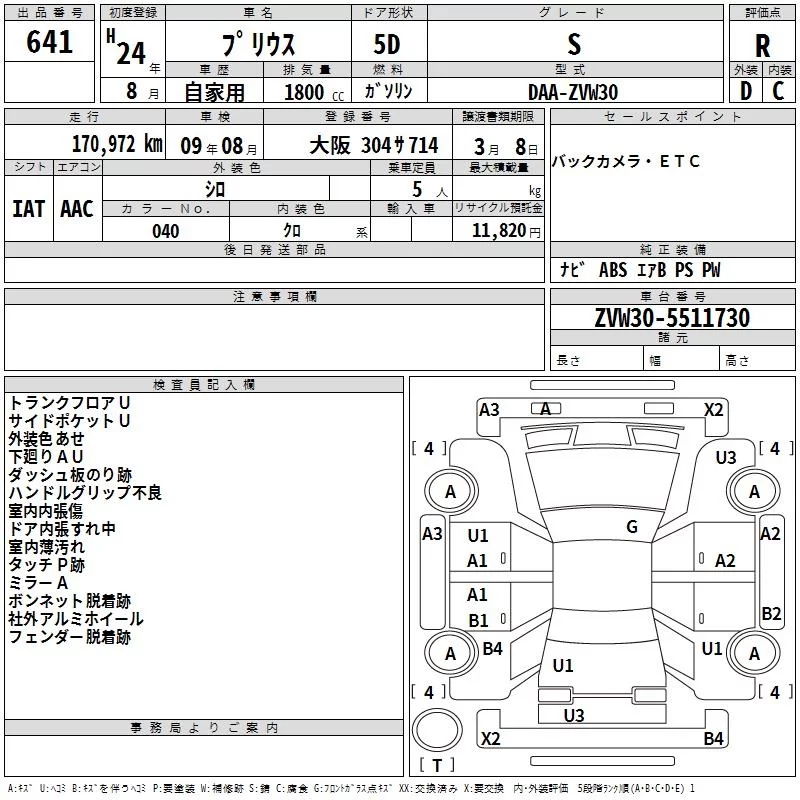Select exterior grade D under 外装

click(745, 91)
